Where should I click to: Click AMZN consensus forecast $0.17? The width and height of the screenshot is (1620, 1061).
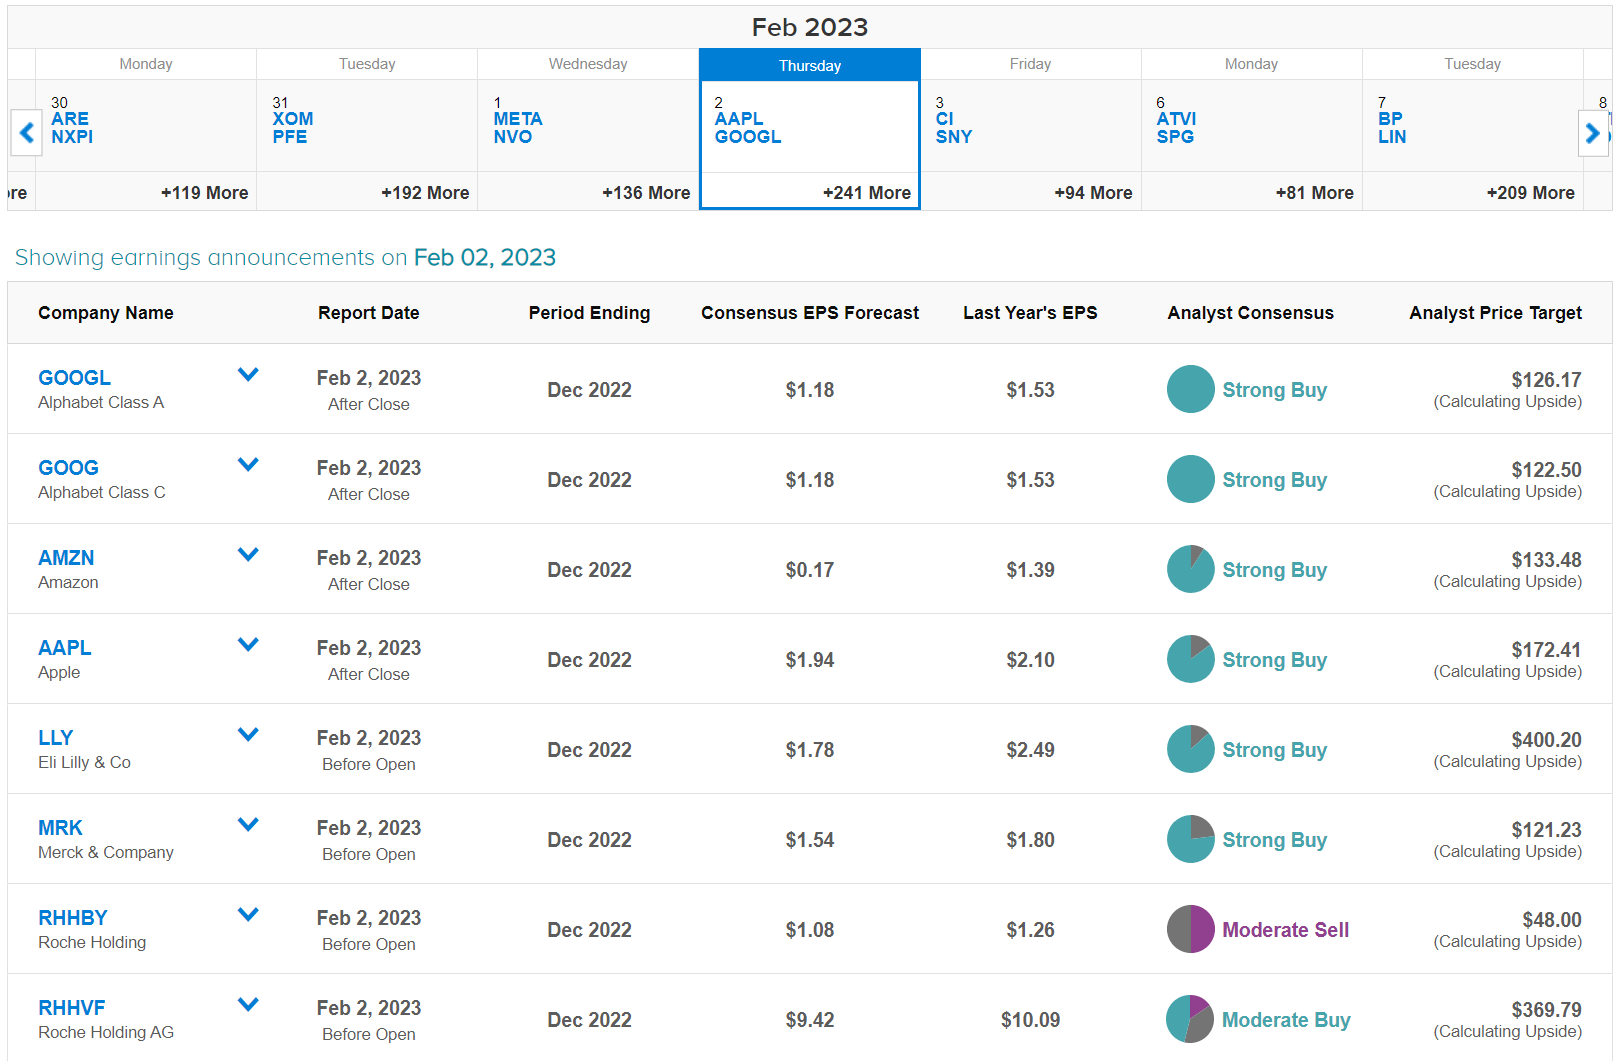[810, 570]
